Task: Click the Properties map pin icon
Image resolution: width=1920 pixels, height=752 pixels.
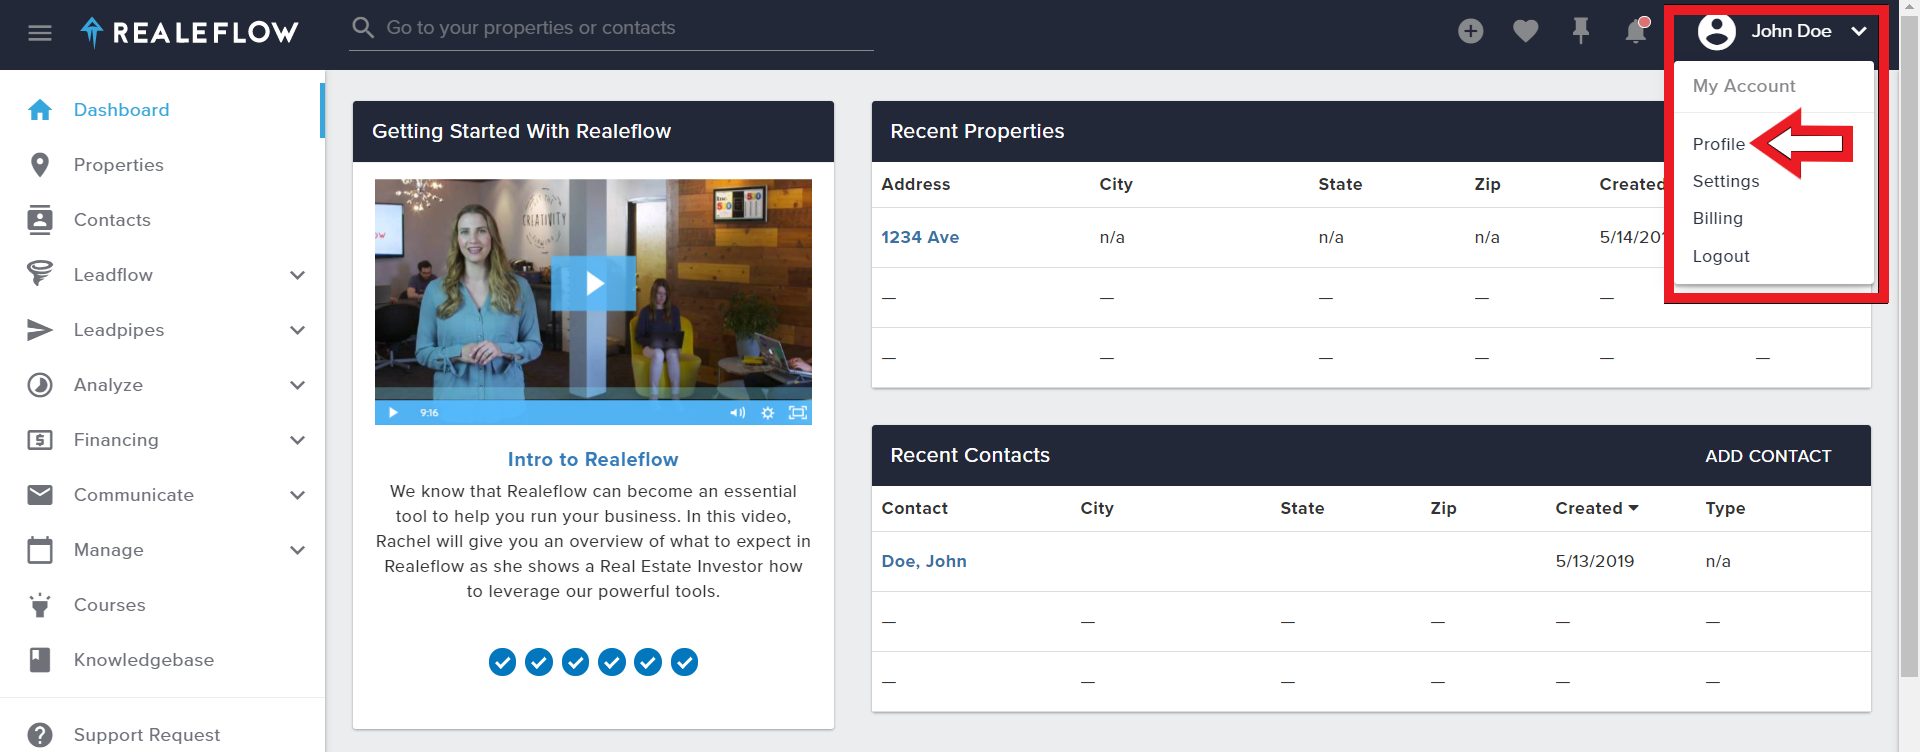Action: [x=40, y=165]
